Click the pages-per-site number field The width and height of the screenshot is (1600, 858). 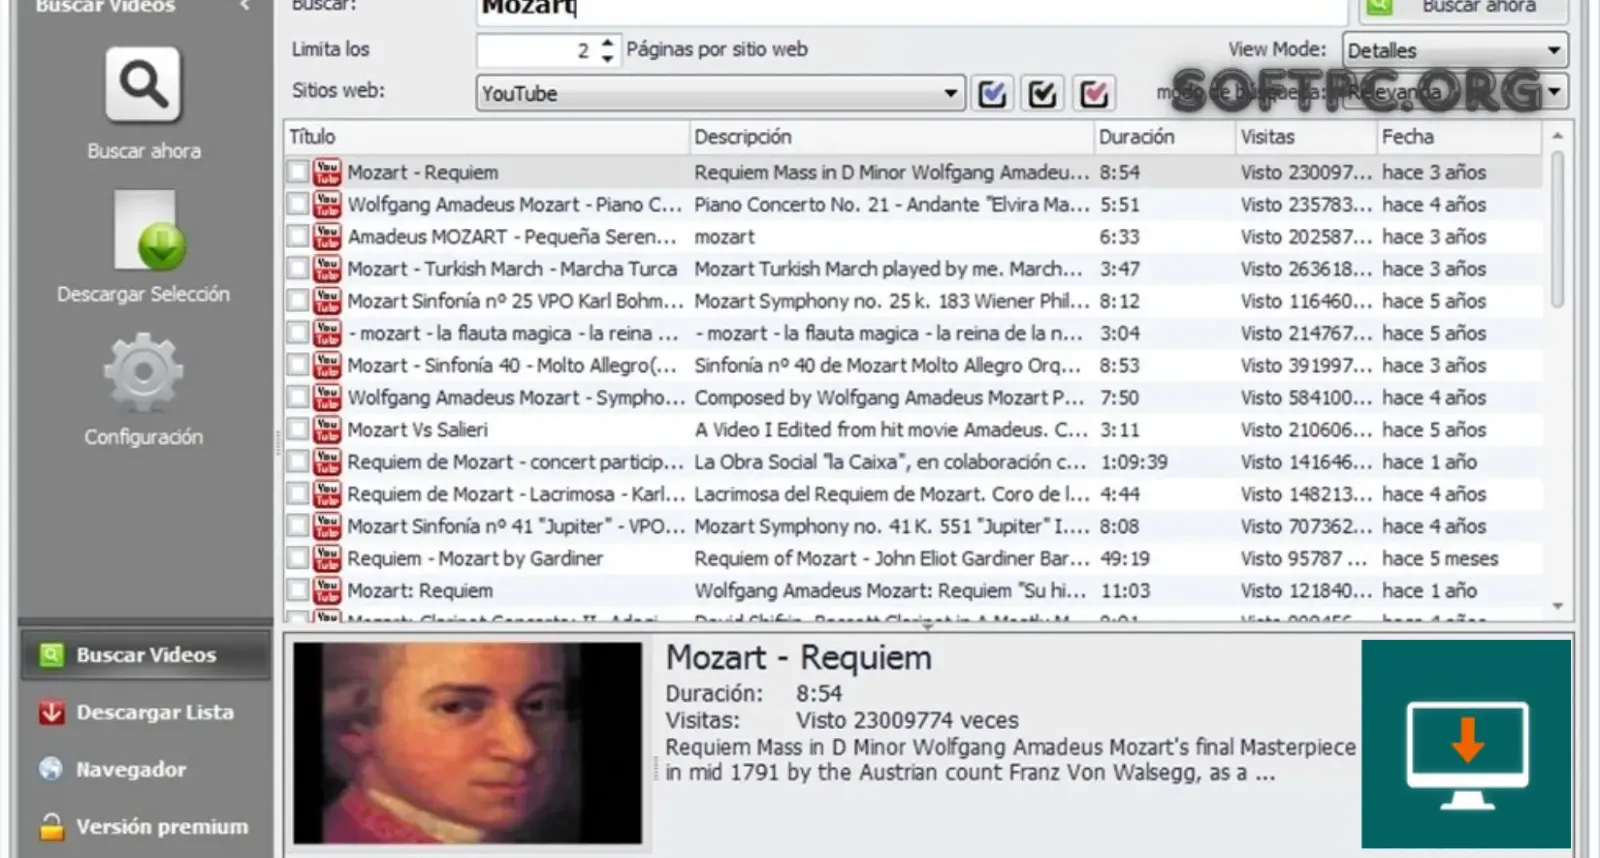537,50
